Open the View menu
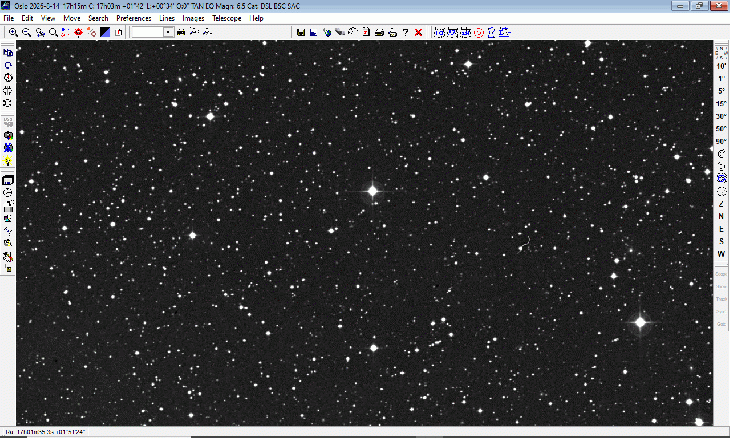The image size is (730, 438). (48, 18)
